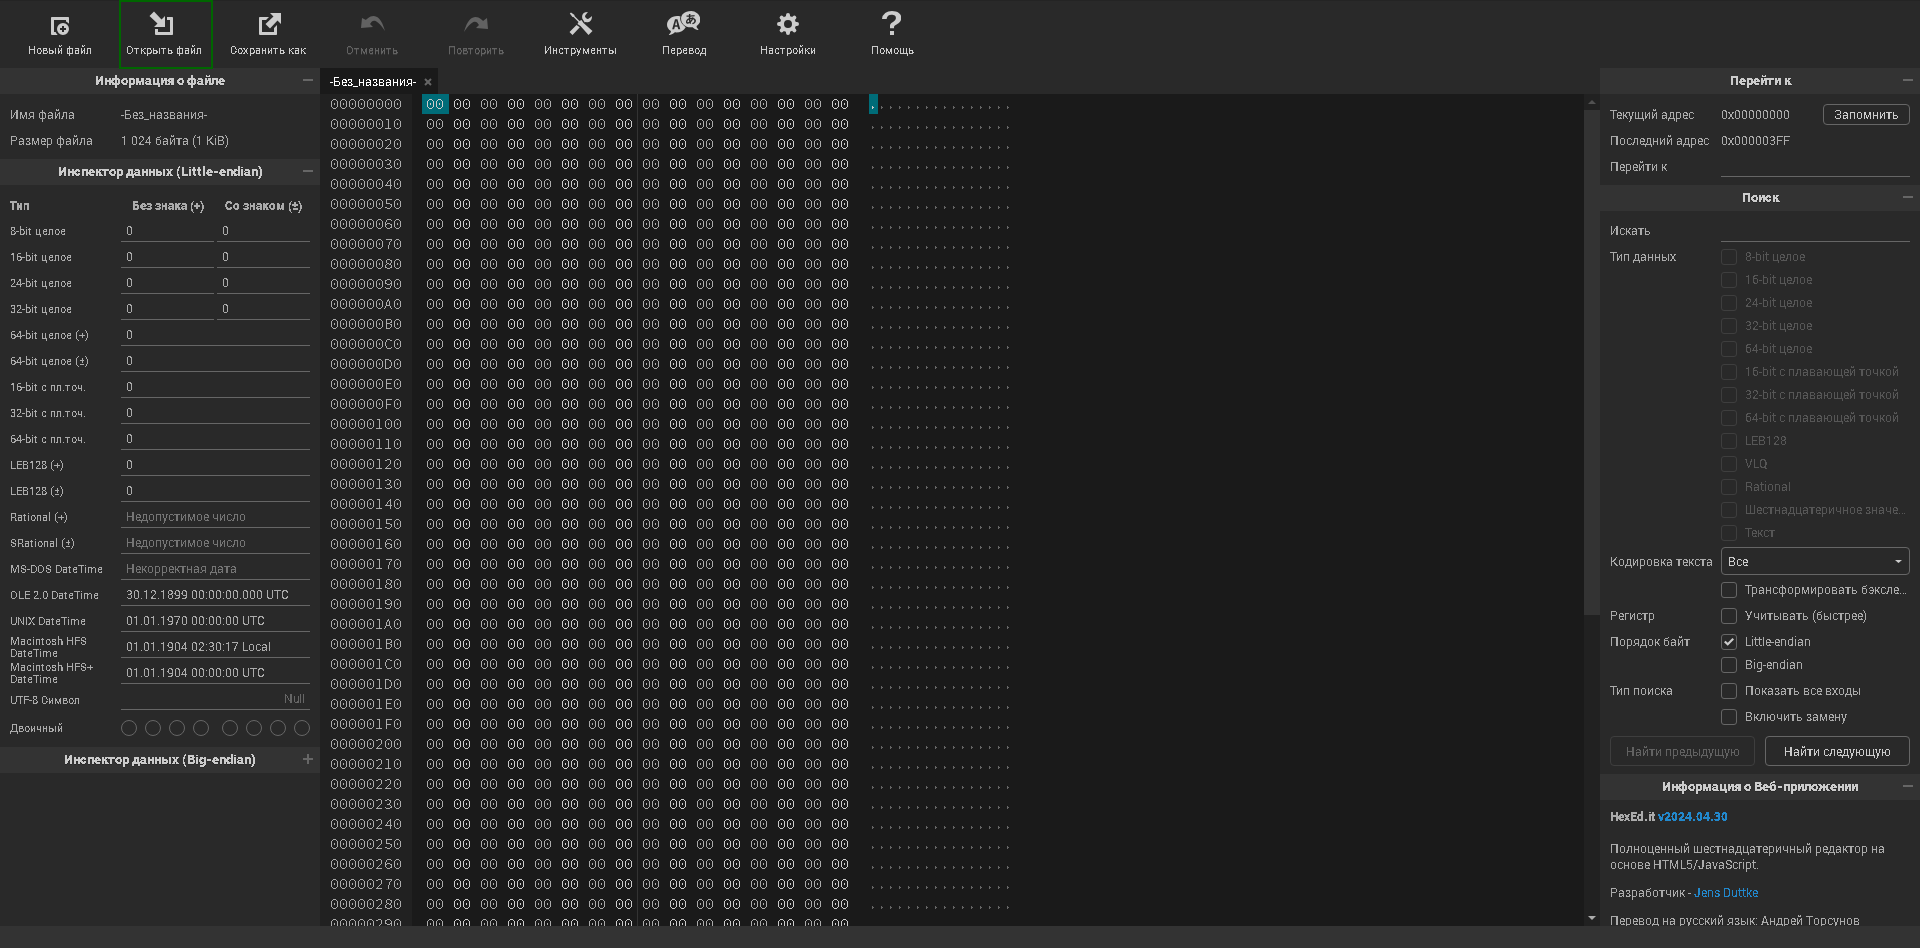The image size is (1920, 948).
Task: Enable Показать все входы checkbox
Action: [1729, 691]
